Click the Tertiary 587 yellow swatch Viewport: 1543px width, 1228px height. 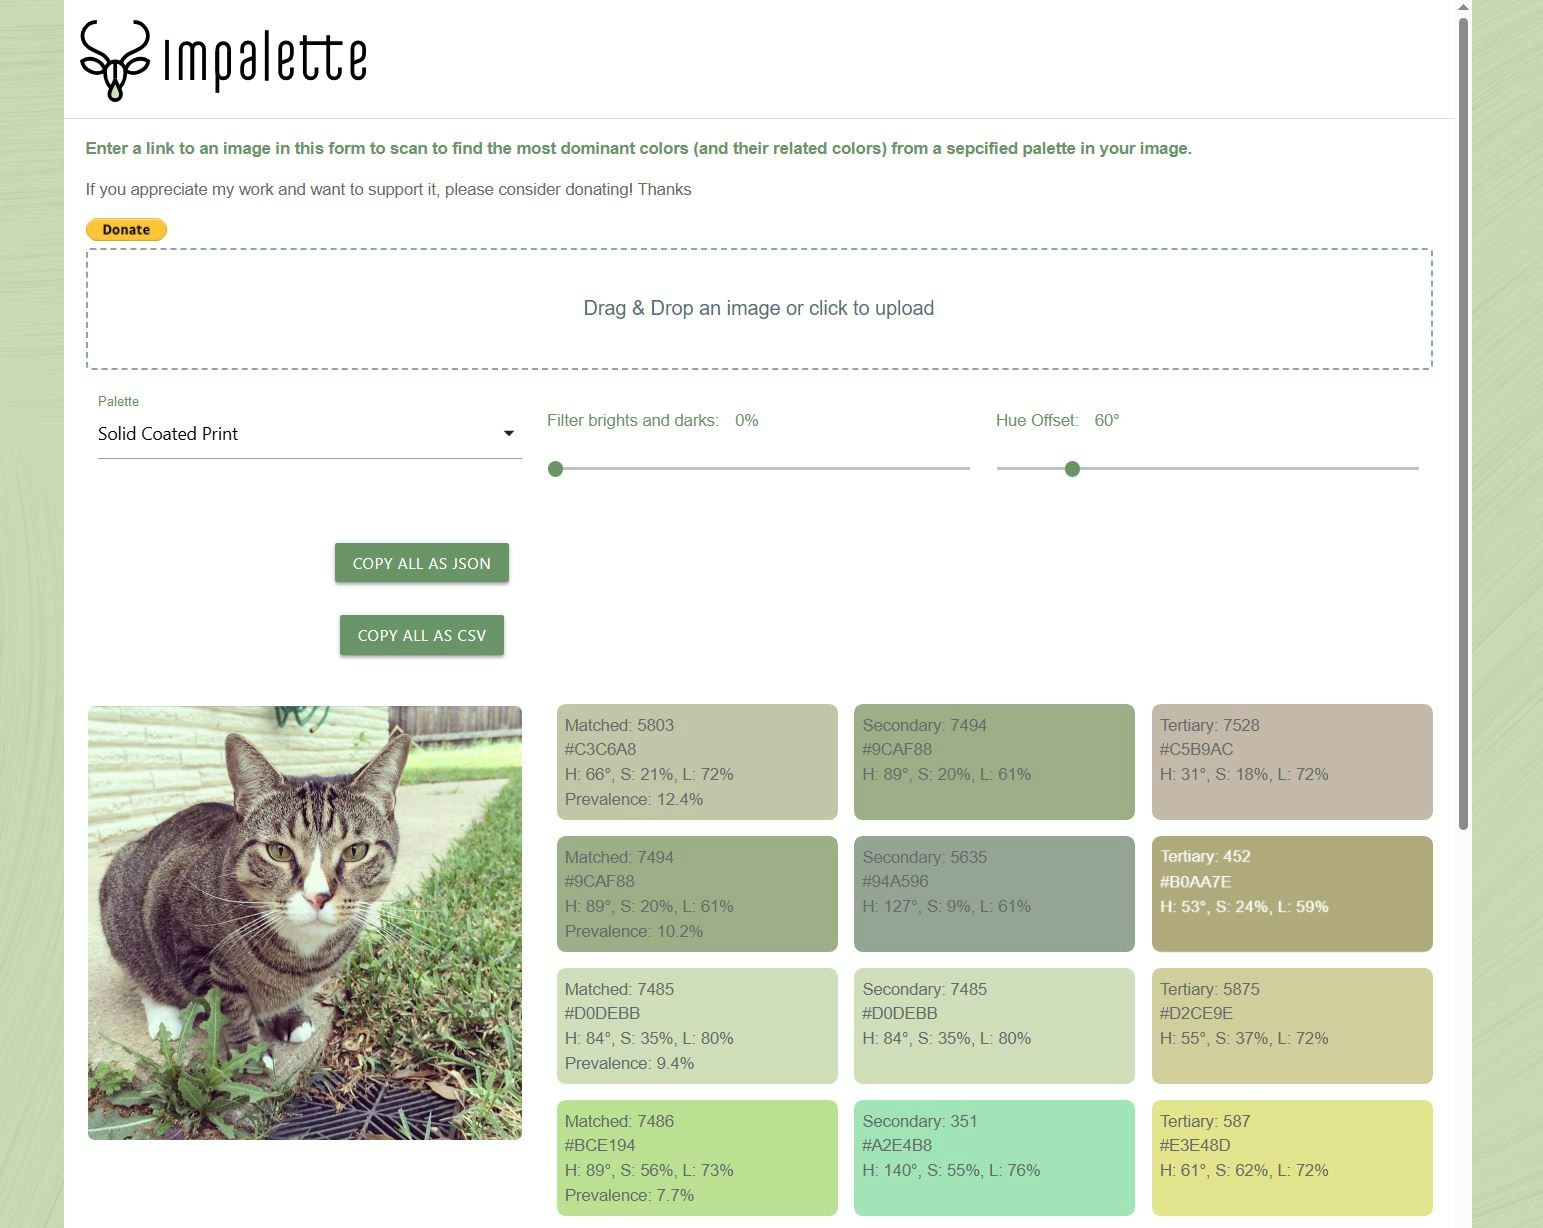pyautogui.click(x=1292, y=1158)
